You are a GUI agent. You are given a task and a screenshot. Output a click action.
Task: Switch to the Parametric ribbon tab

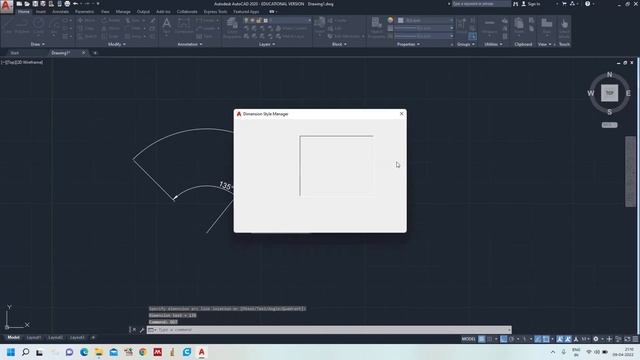84,11
